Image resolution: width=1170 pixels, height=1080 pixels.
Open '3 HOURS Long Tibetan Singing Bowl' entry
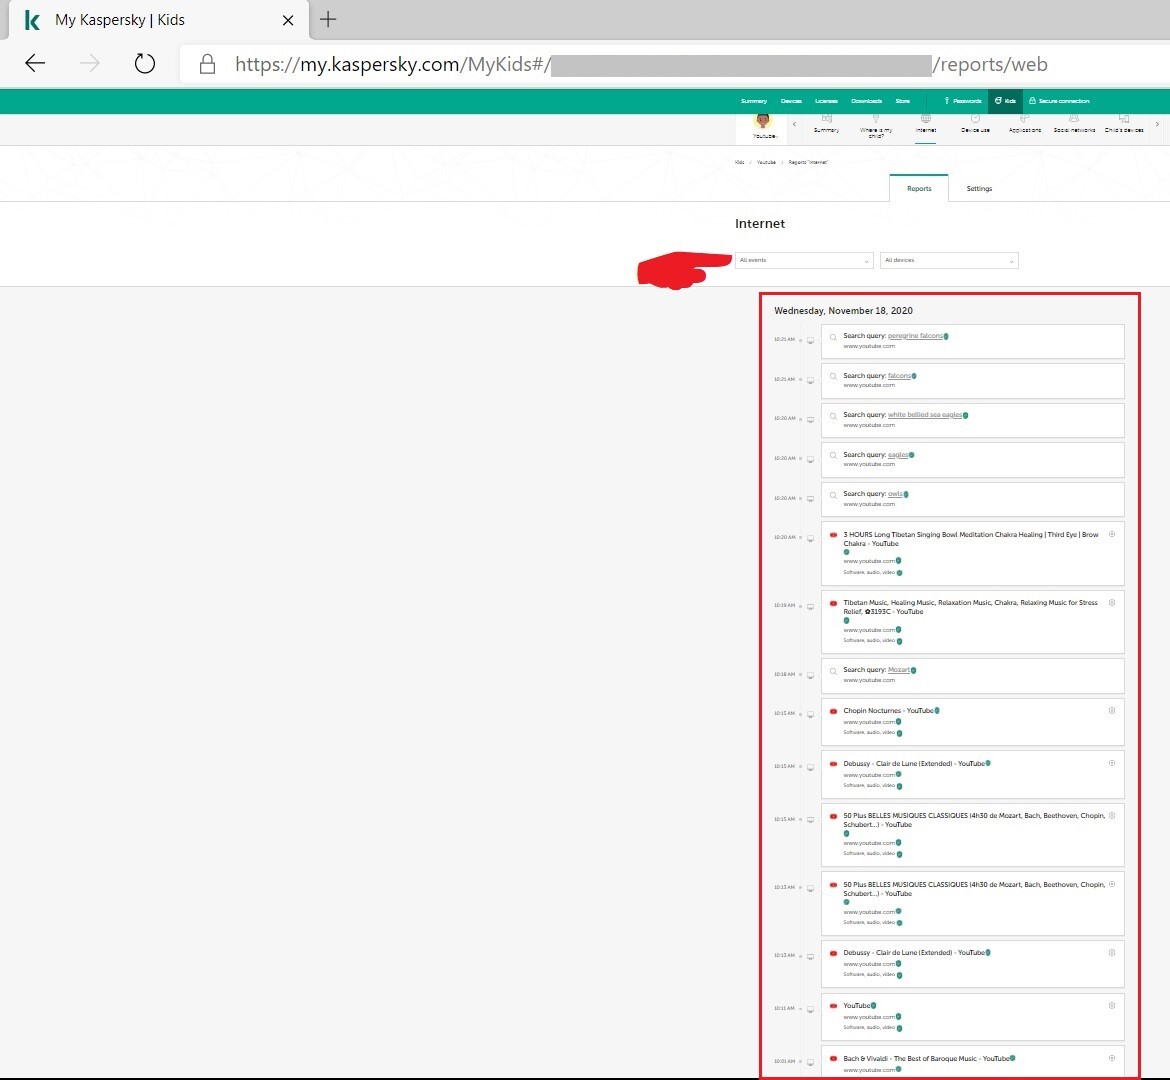pyautogui.click(x=971, y=539)
